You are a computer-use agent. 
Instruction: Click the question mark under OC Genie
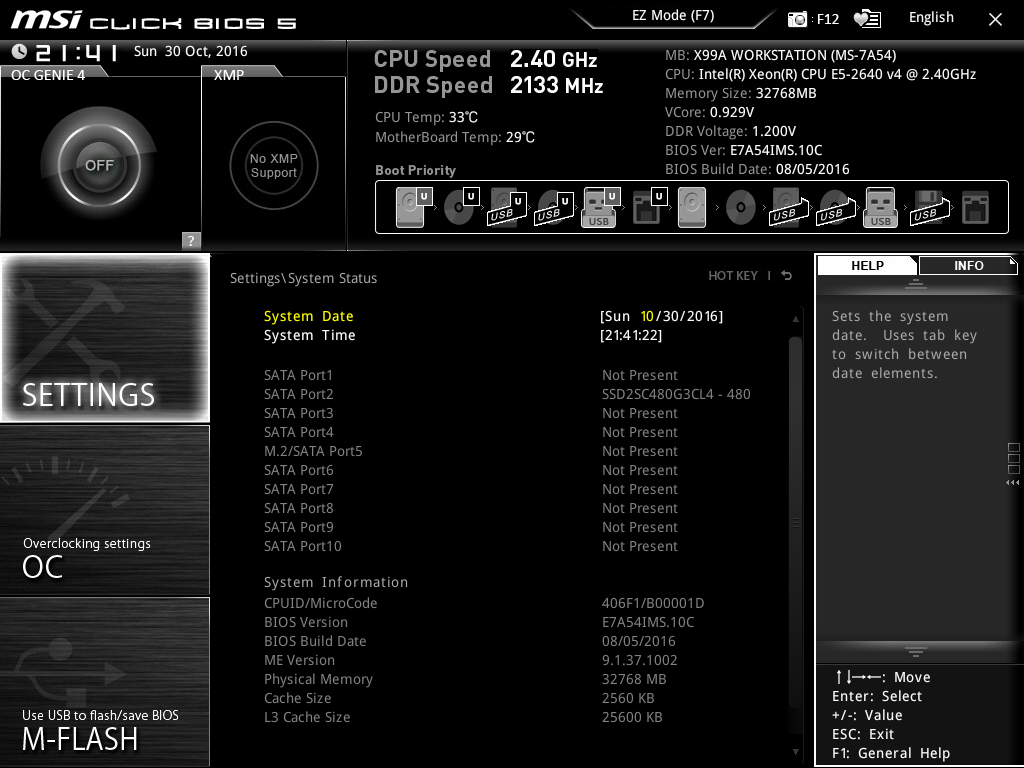(x=191, y=240)
